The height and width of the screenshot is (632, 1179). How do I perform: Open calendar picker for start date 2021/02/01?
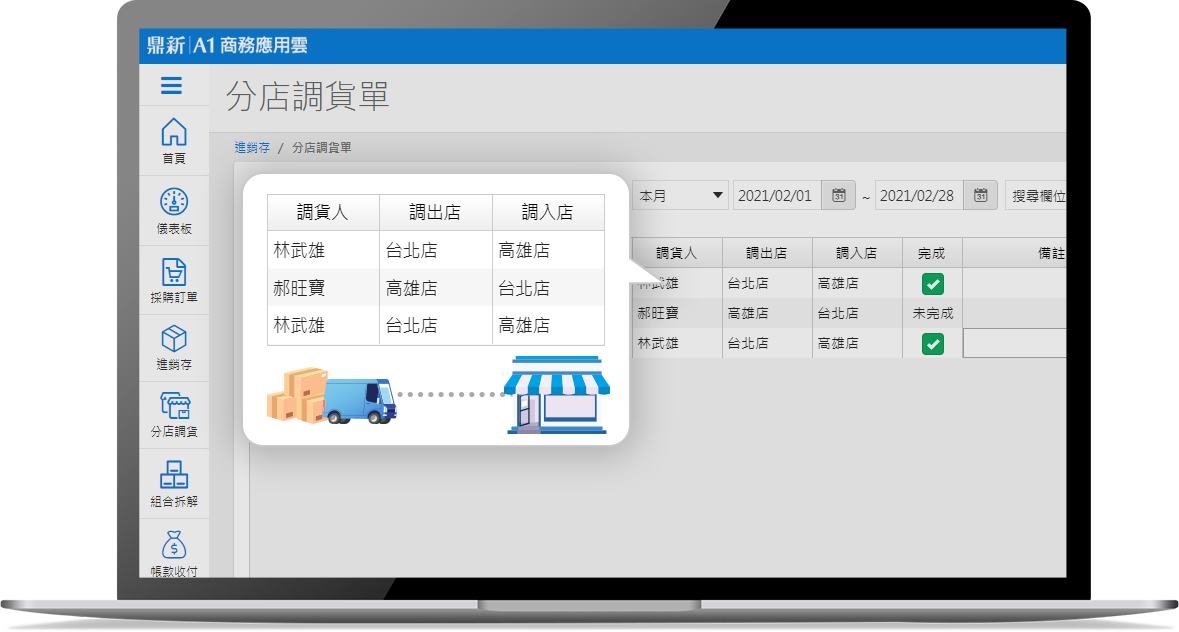tap(839, 196)
